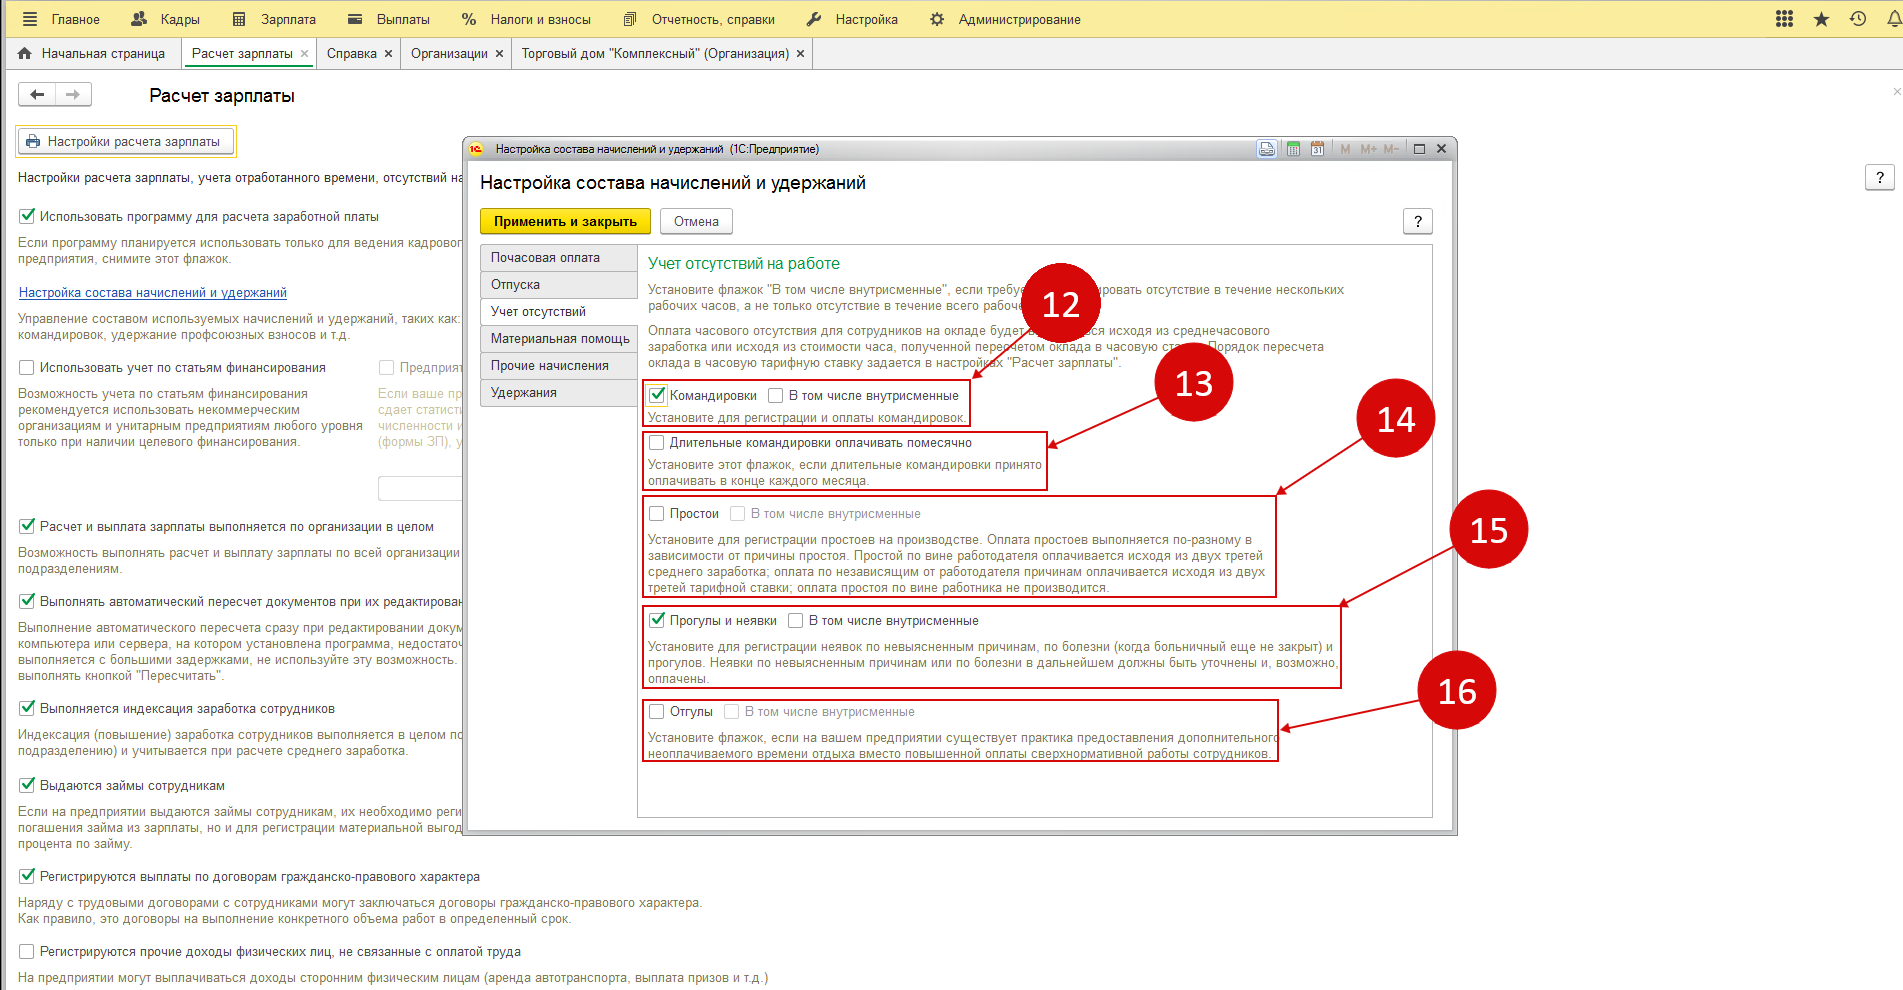Select the Учет отсутствий section
The width and height of the screenshot is (1903, 990).
(x=558, y=312)
